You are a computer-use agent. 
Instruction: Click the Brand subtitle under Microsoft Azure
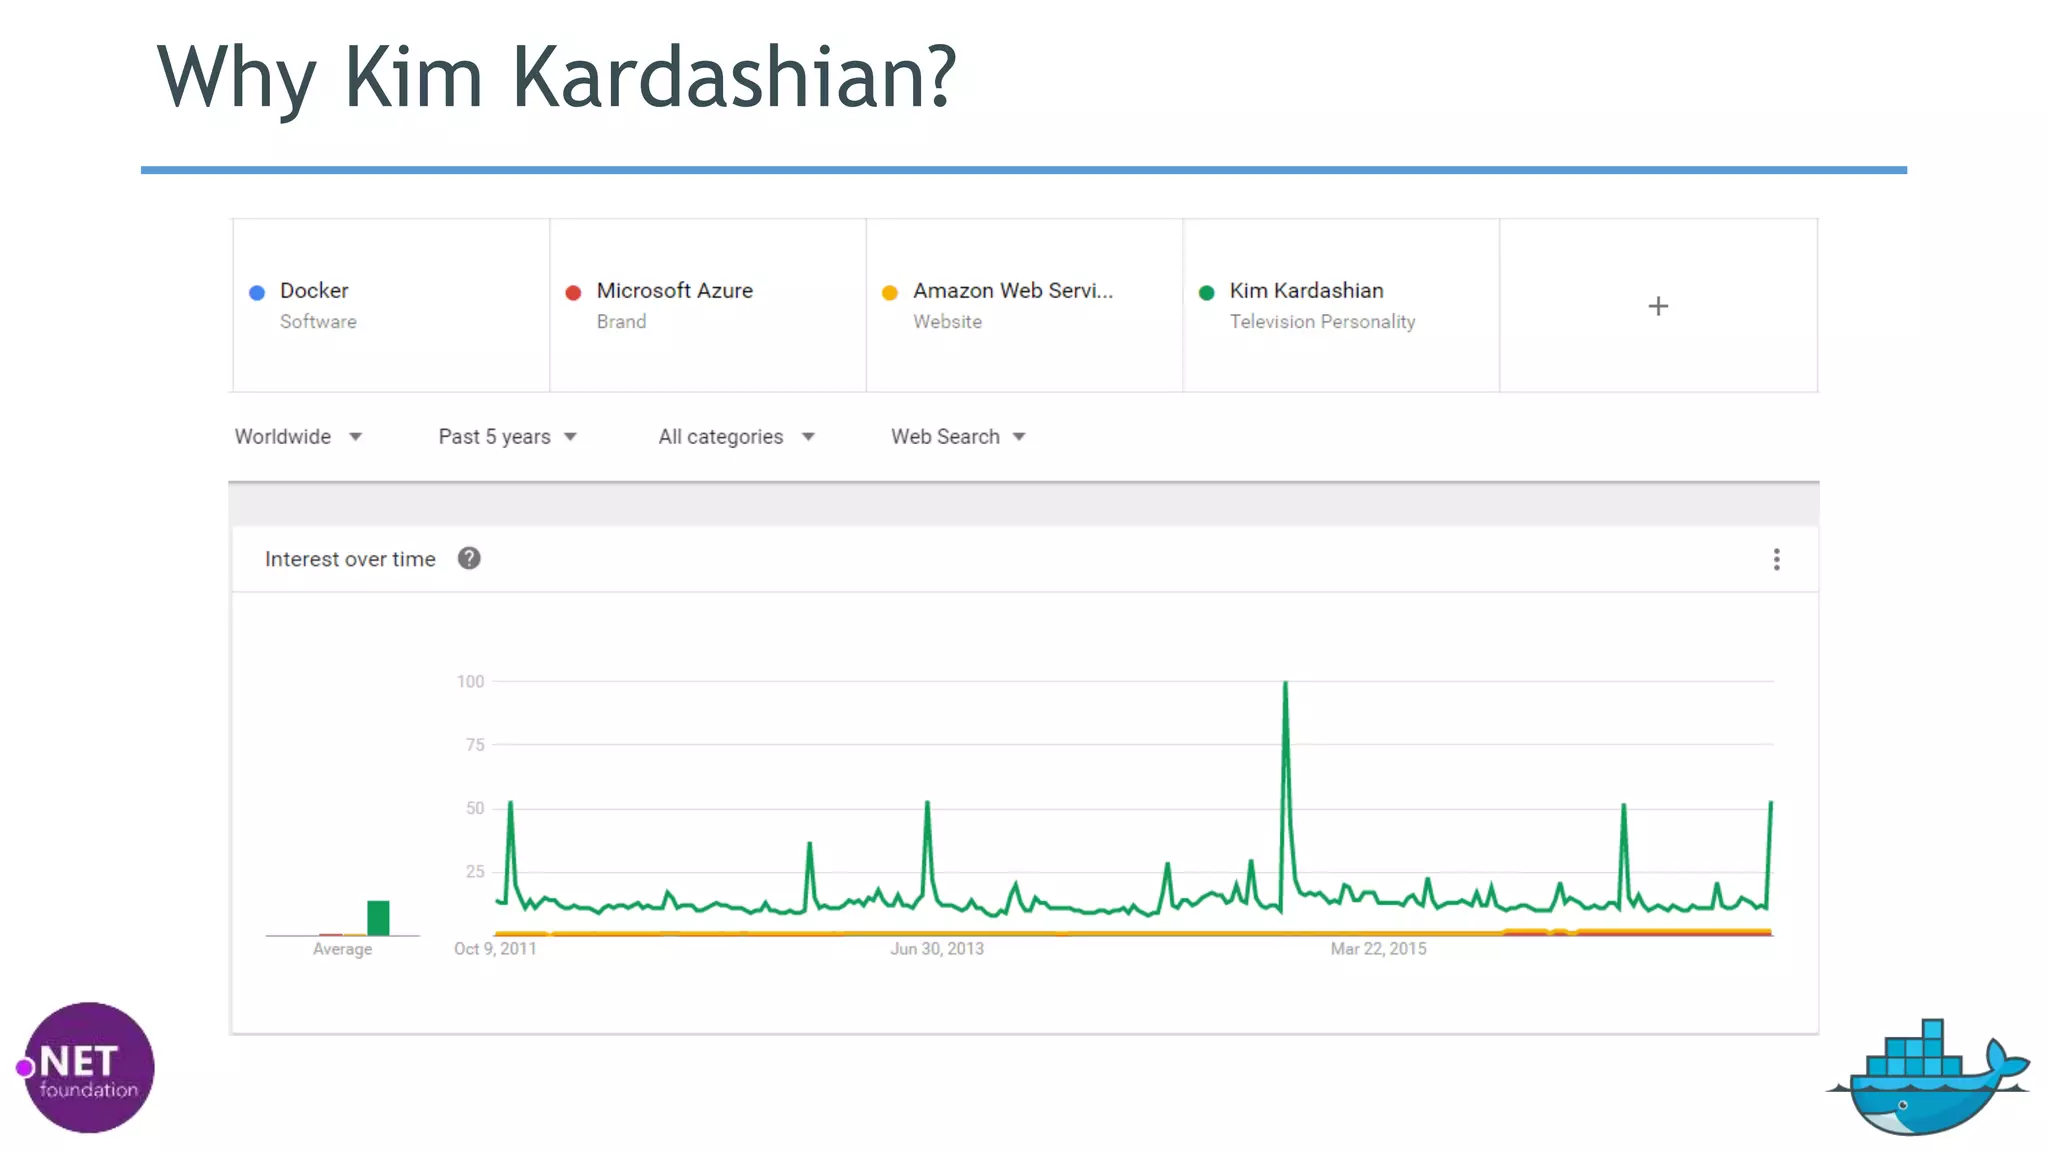pyautogui.click(x=621, y=322)
